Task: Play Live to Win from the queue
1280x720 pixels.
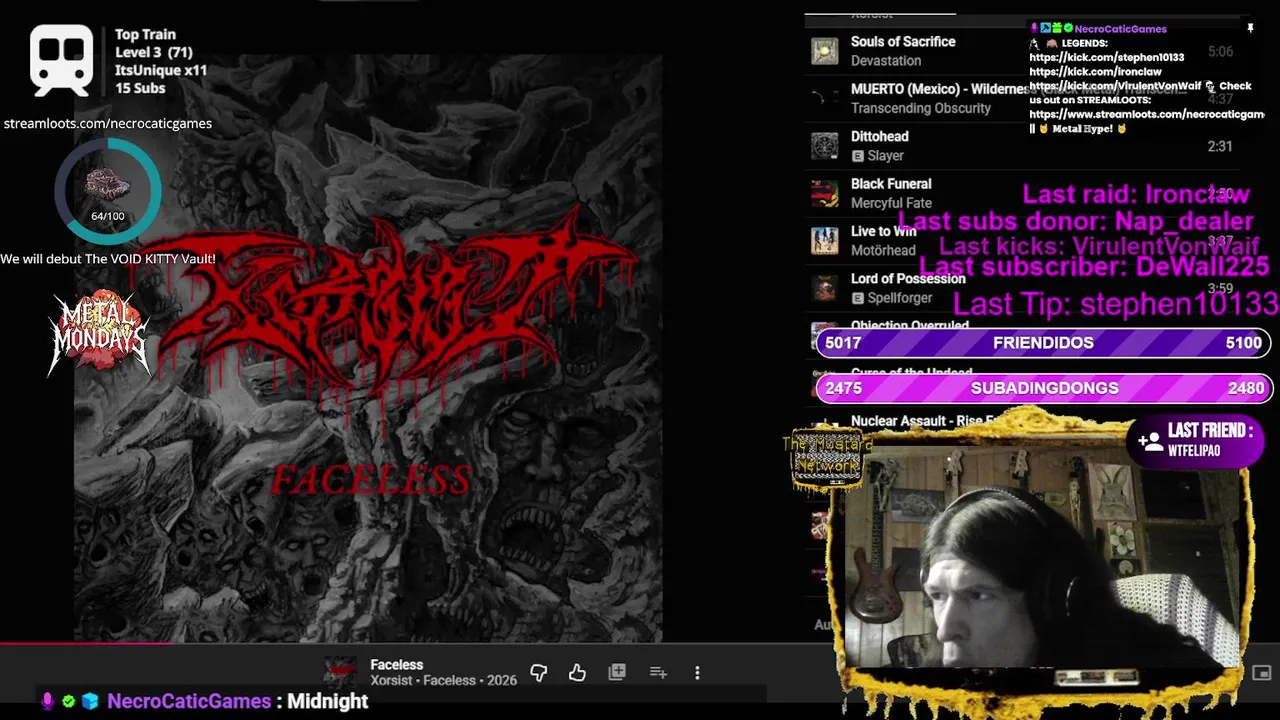Action: pyautogui.click(x=884, y=231)
